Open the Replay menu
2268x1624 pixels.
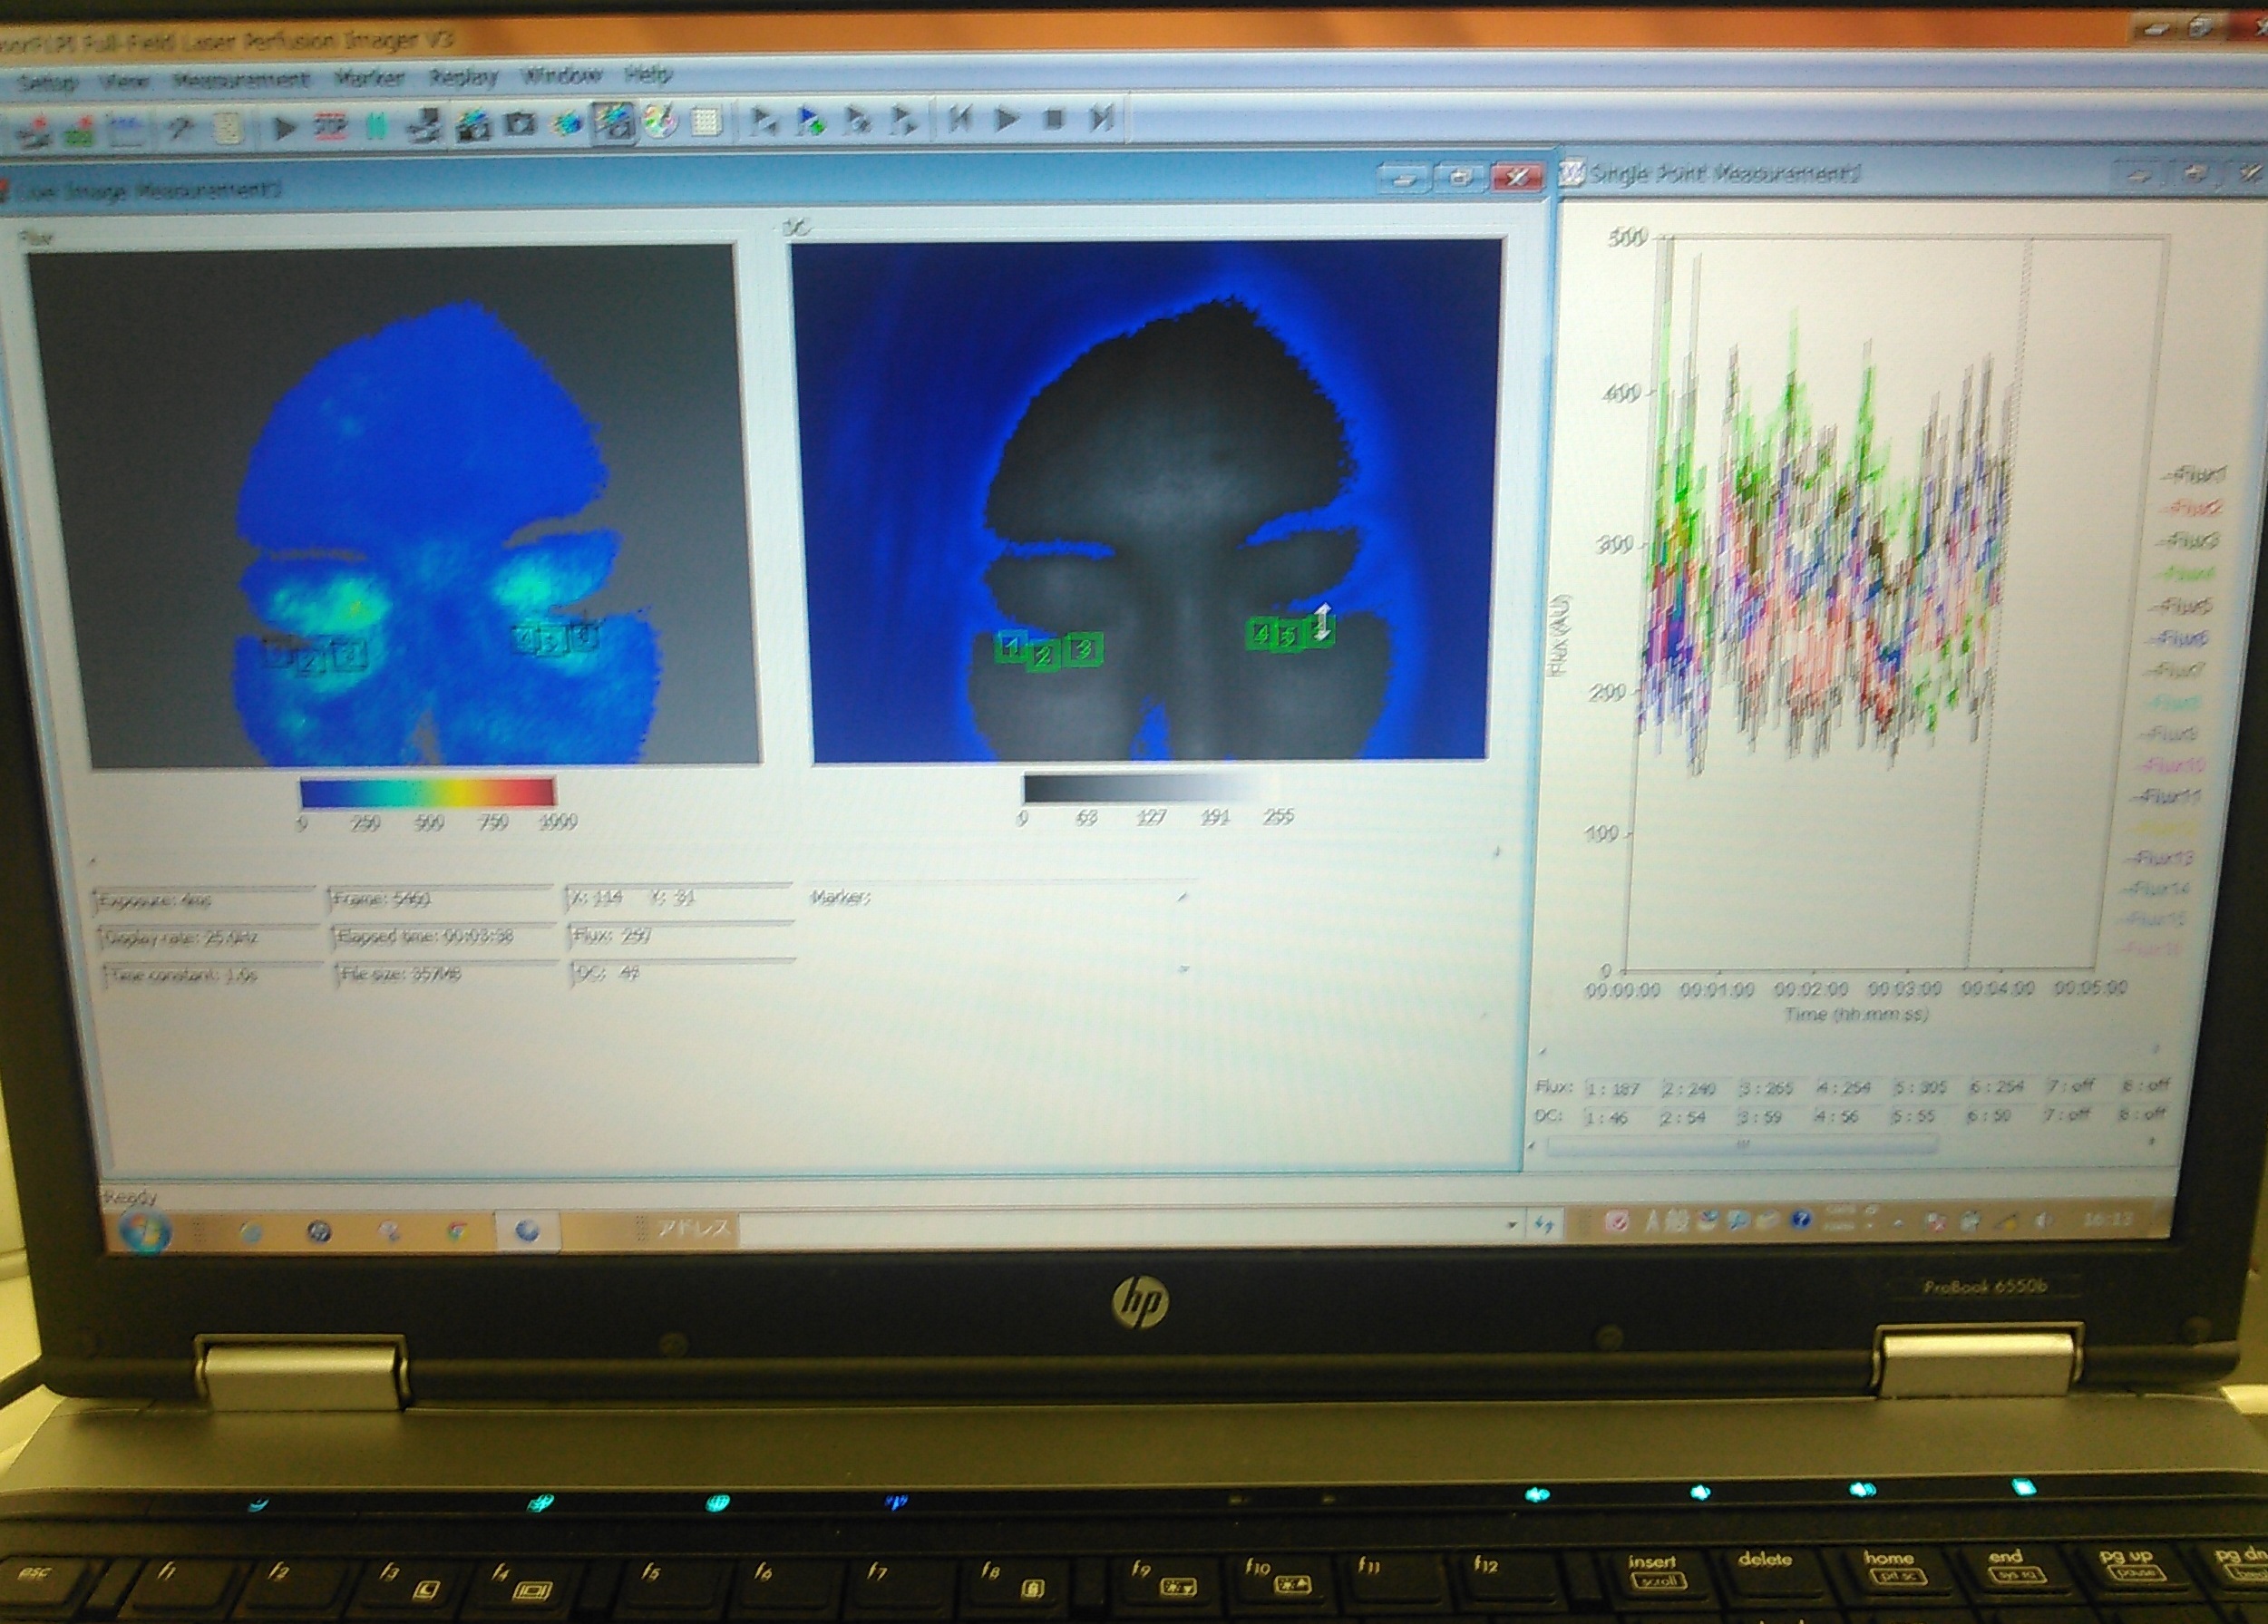(463, 77)
